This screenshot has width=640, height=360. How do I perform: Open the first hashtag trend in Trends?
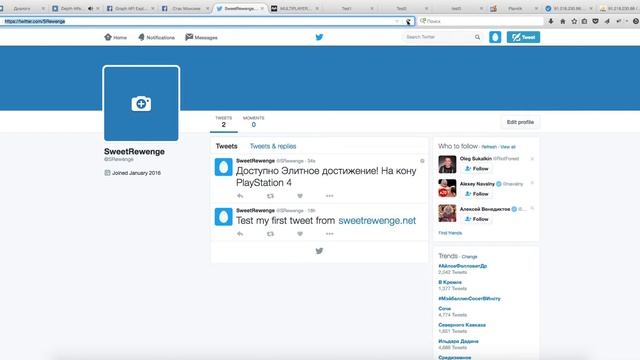462,266
